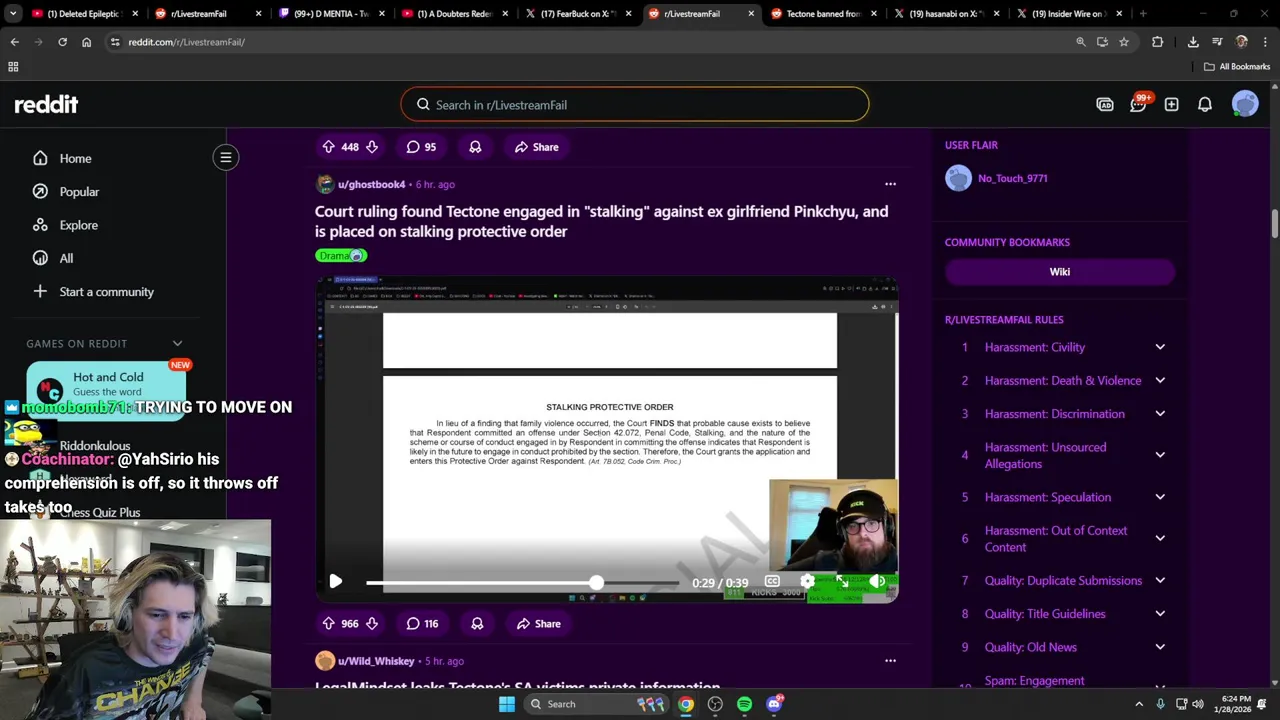Open Windows Start button
This screenshot has width=1280, height=720.
point(507,704)
